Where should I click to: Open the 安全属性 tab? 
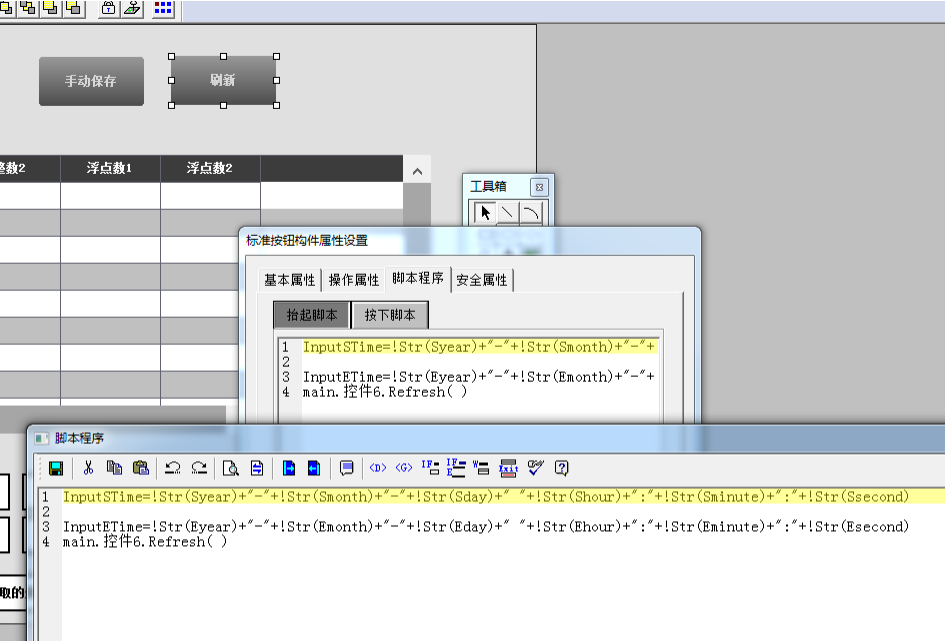(484, 280)
